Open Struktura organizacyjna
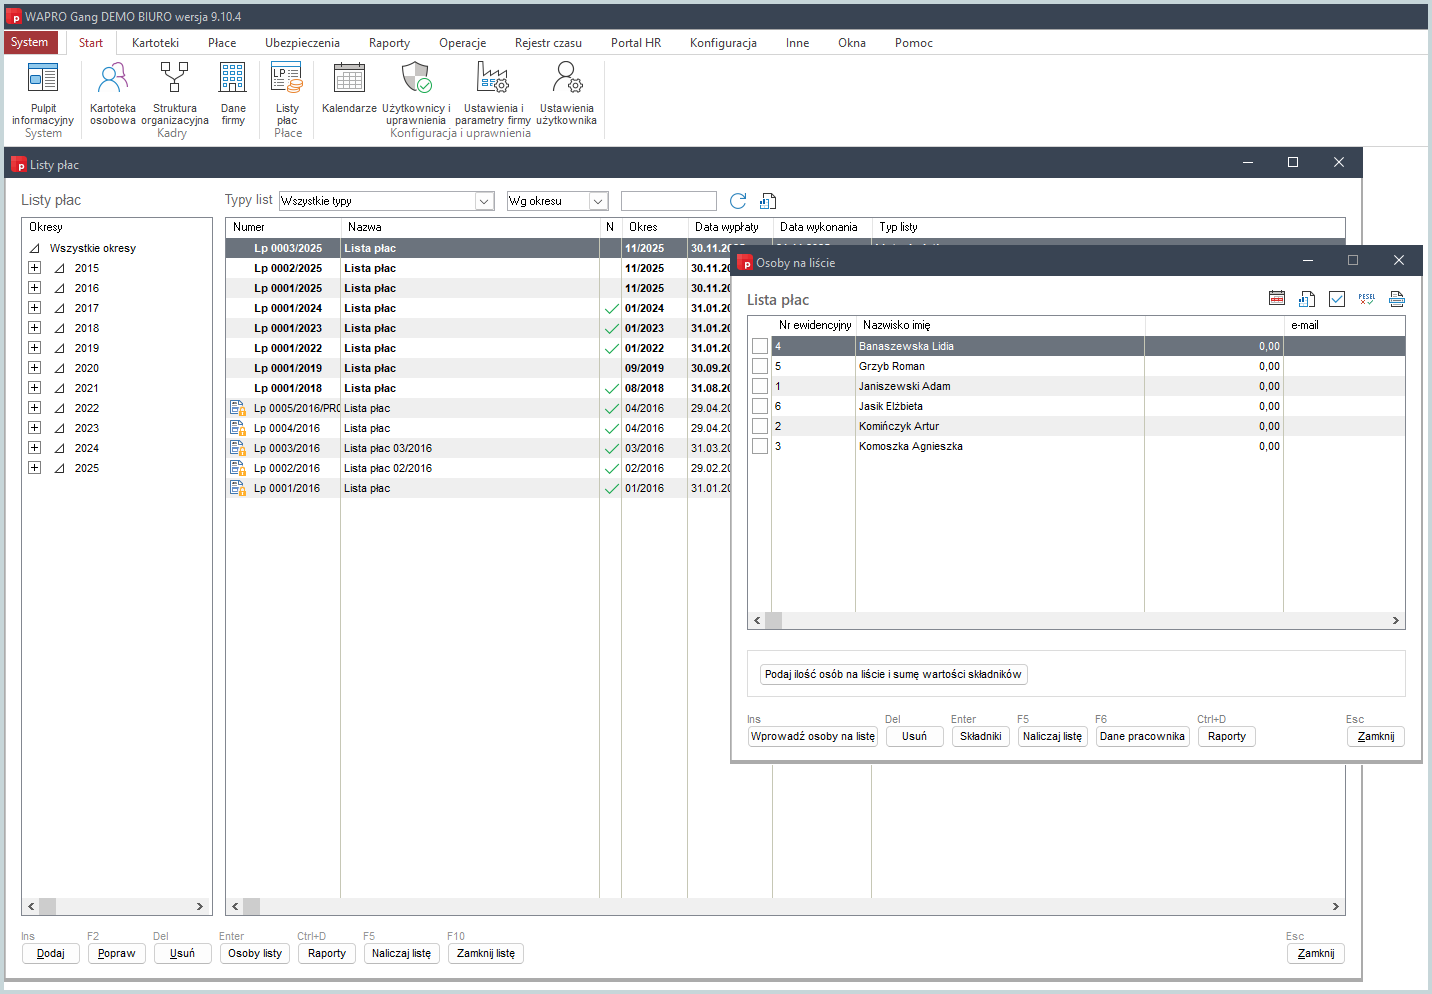The height and width of the screenshot is (994, 1432). pos(175,93)
